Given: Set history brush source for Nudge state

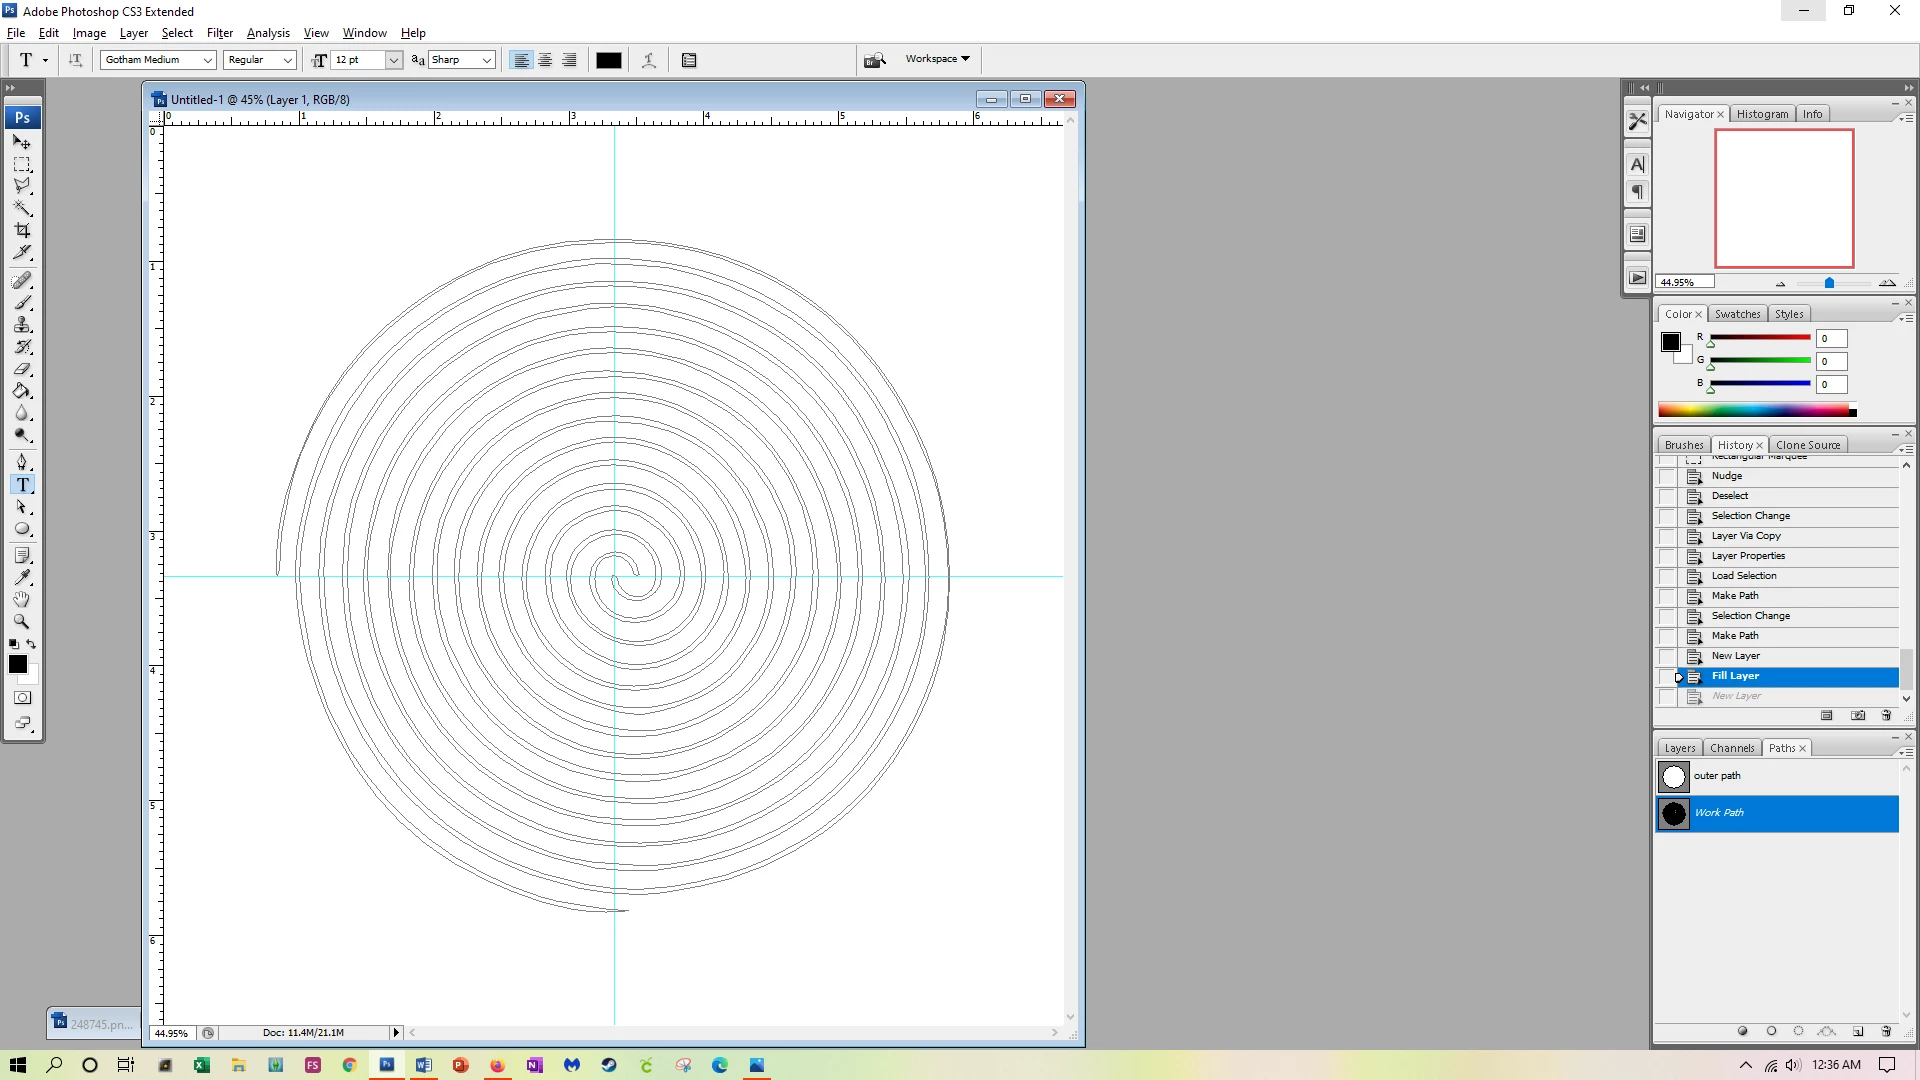Looking at the screenshot, I should coord(1666,476).
